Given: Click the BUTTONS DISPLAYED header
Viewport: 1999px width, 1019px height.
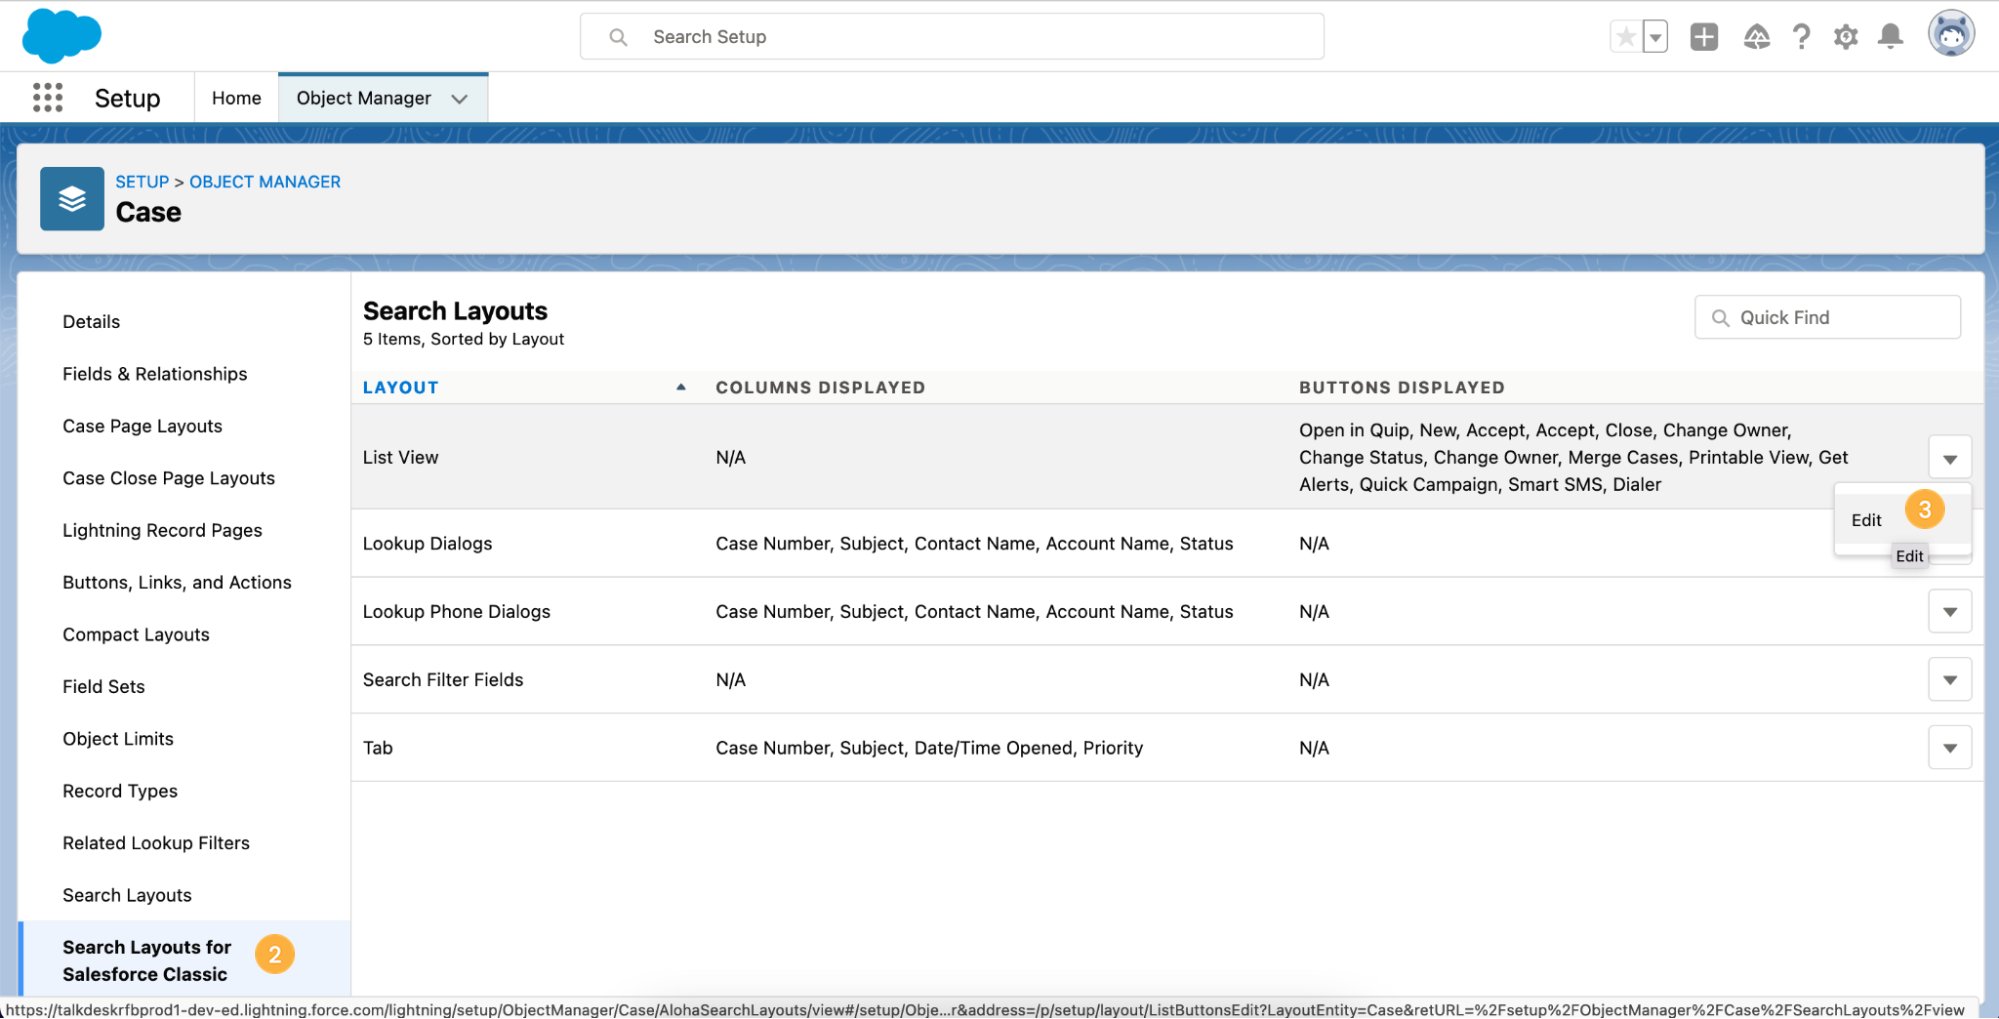Looking at the screenshot, I should click(x=1401, y=387).
